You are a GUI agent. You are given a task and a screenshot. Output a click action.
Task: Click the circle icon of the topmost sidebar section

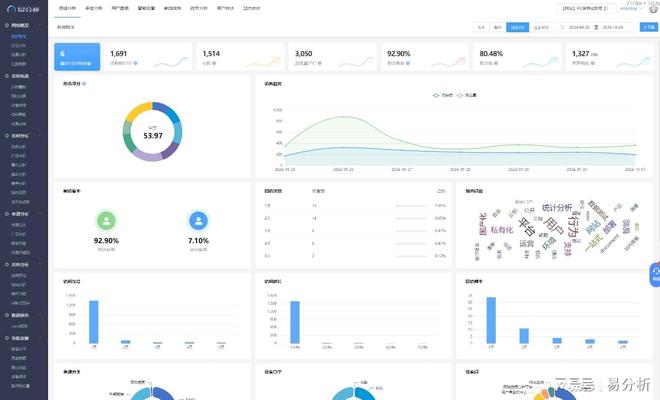click(x=7, y=25)
